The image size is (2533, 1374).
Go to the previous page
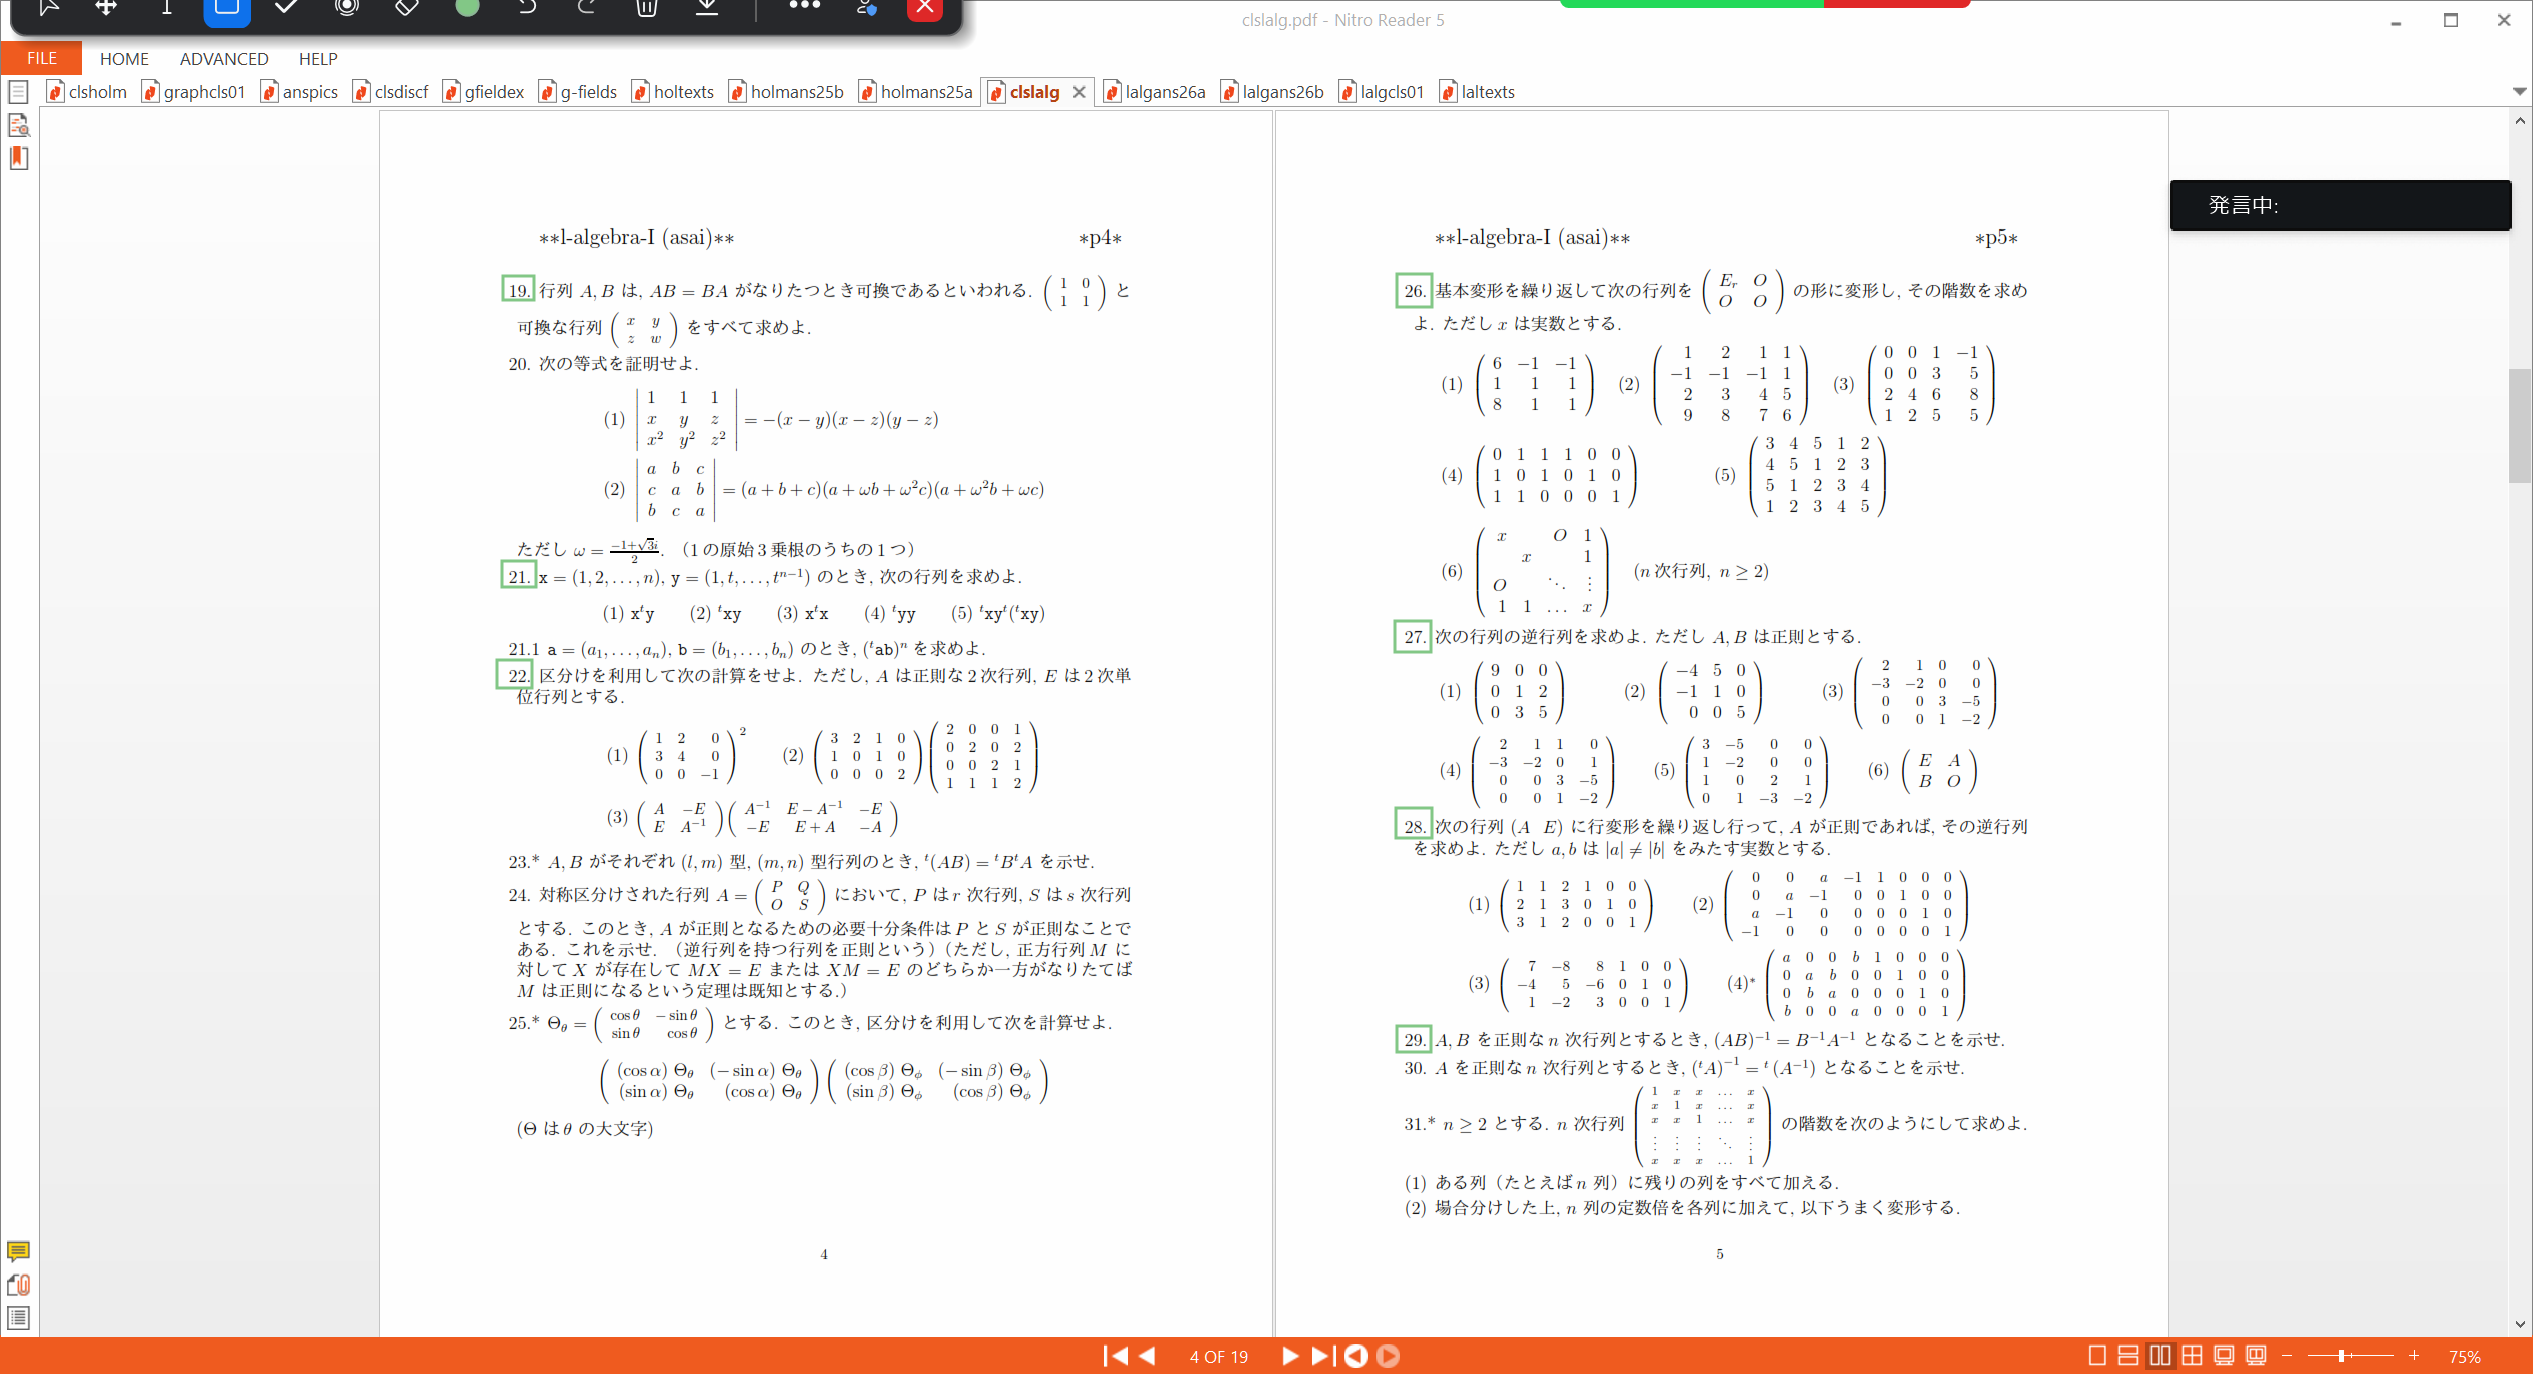click(x=1148, y=1356)
